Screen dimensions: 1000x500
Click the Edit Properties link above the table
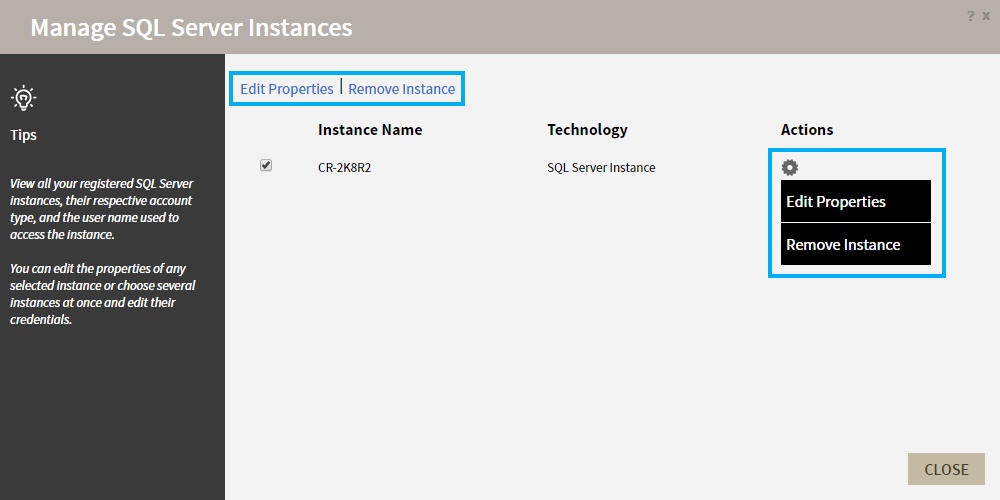tap(287, 89)
